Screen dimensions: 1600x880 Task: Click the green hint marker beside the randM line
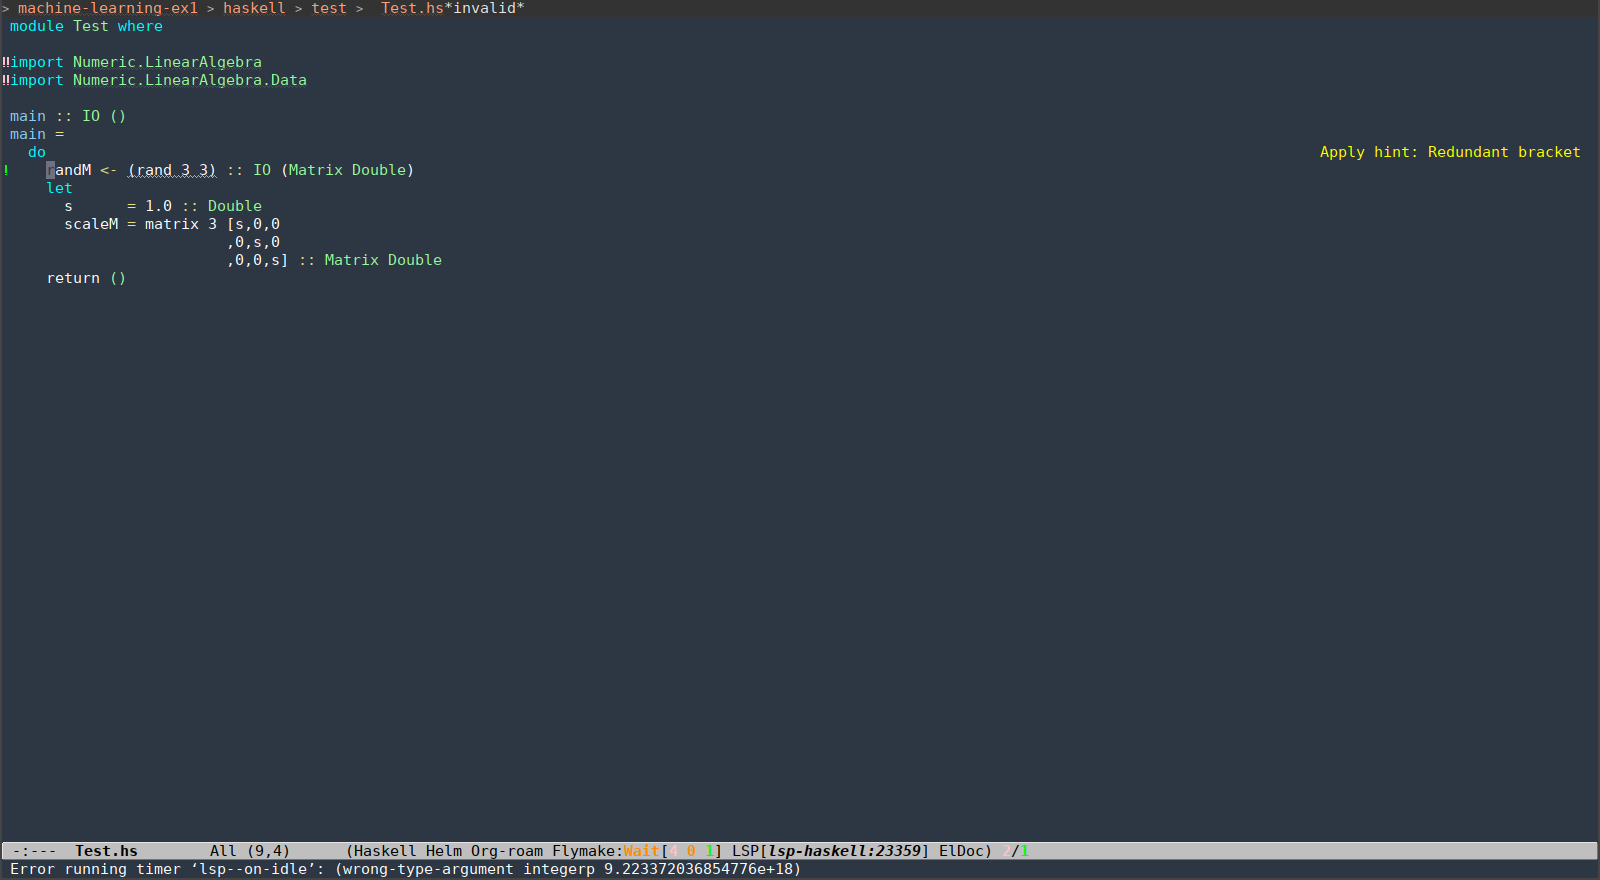pos(6,170)
